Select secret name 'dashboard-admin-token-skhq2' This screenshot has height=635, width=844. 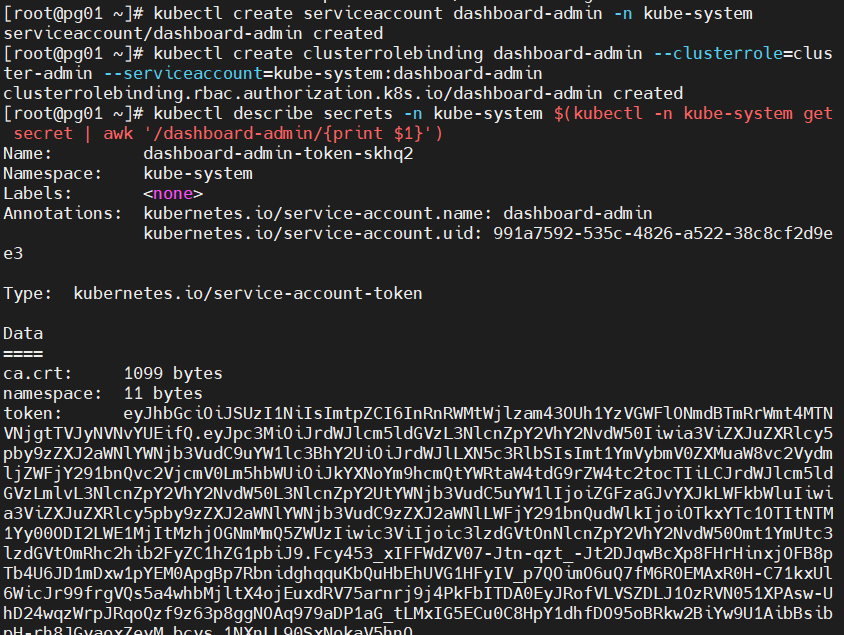click(278, 154)
